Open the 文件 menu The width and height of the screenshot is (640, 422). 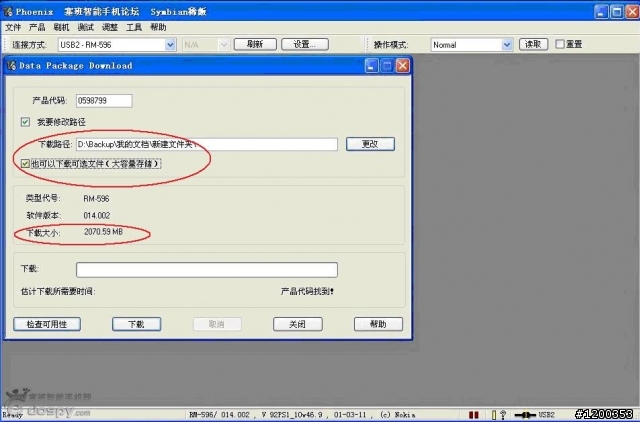pyautogui.click(x=13, y=27)
